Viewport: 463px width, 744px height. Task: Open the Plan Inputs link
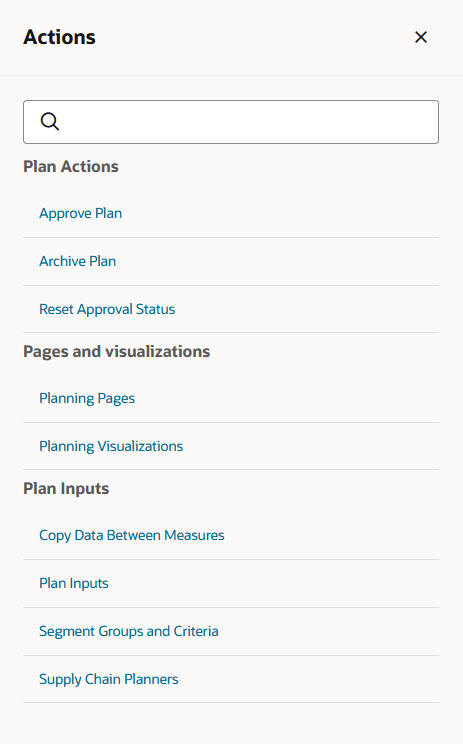pos(74,584)
